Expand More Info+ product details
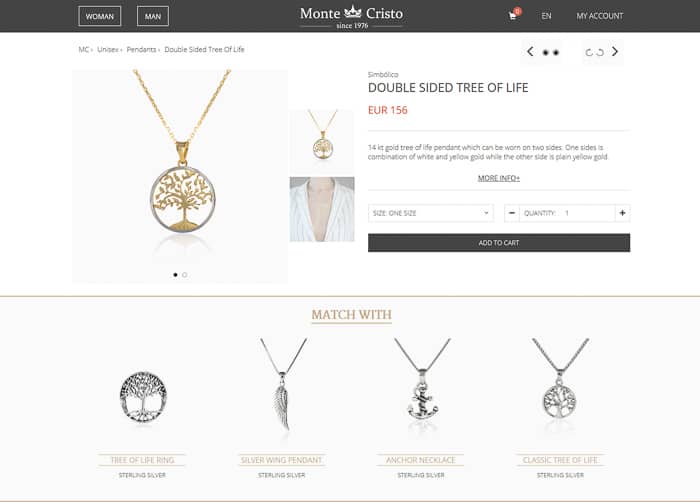This screenshot has width=700, height=502. (499, 178)
